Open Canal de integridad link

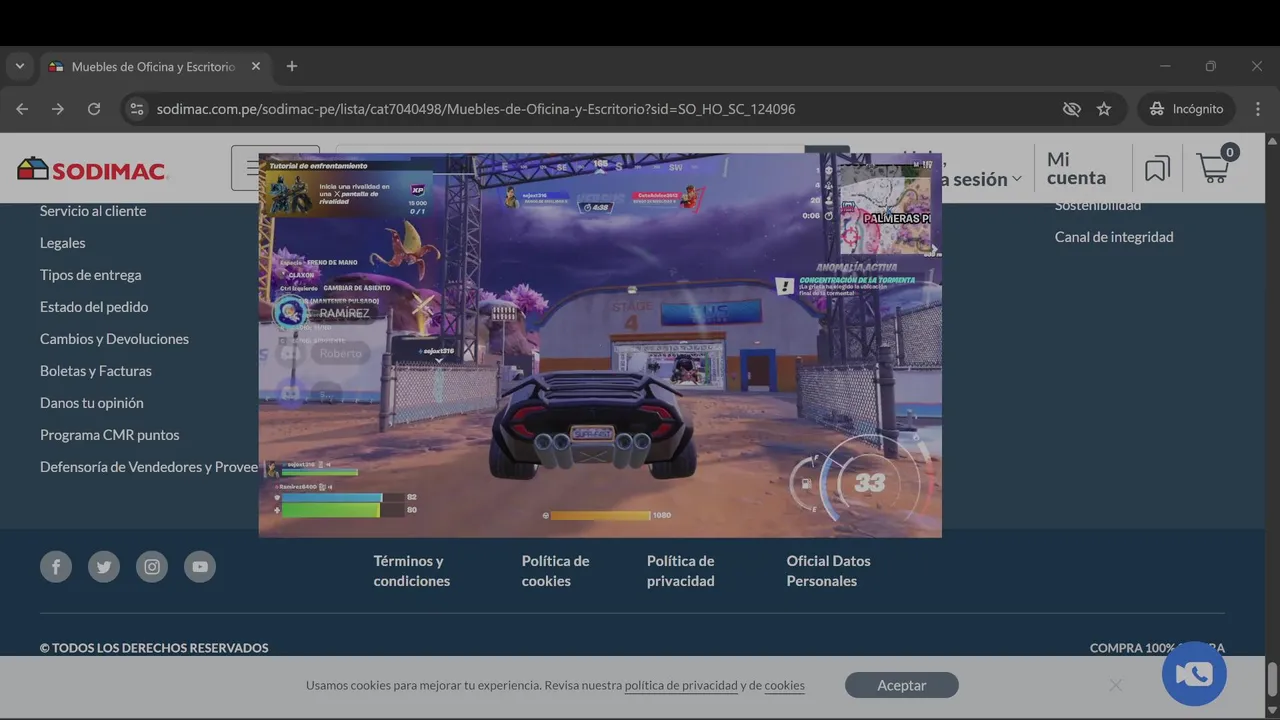tap(1114, 237)
